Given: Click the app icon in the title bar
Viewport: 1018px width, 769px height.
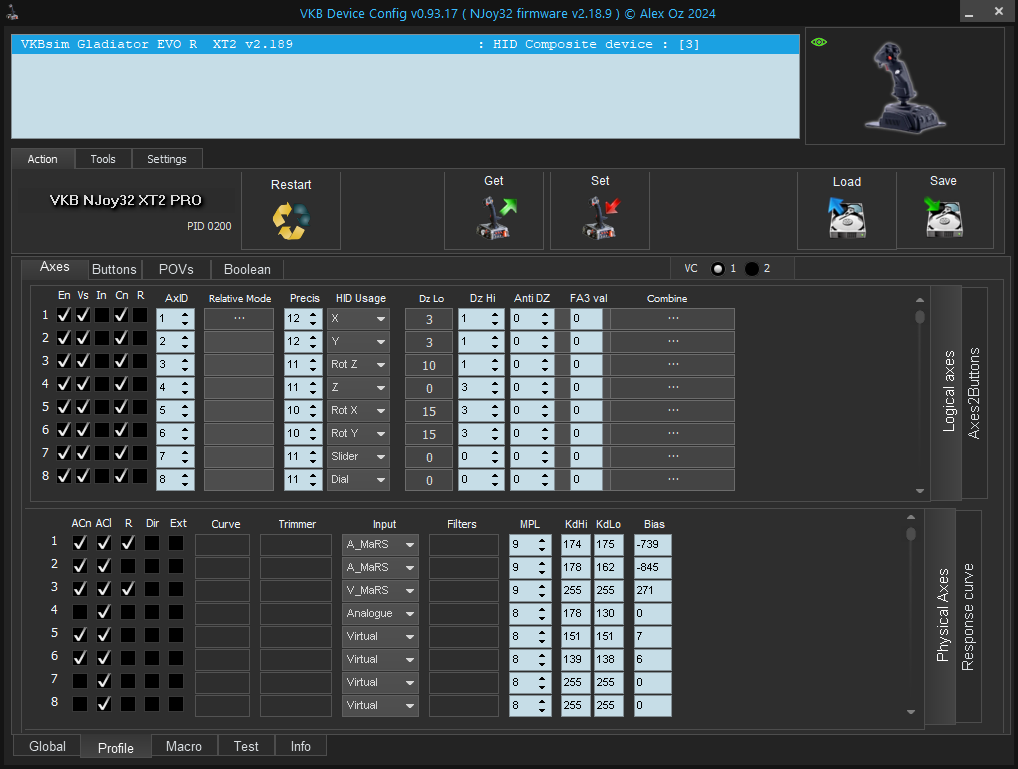Looking at the screenshot, I should pos(12,12).
